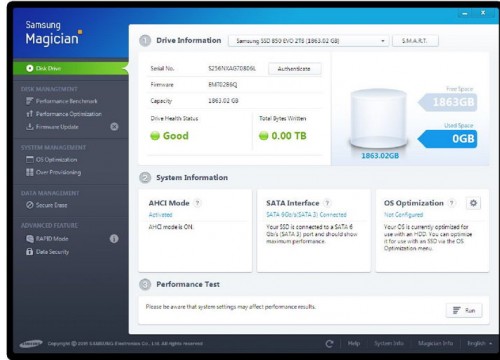This screenshot has height=360, width=500.
Task: Open System Info in the footer
Action: pos(389,343)
